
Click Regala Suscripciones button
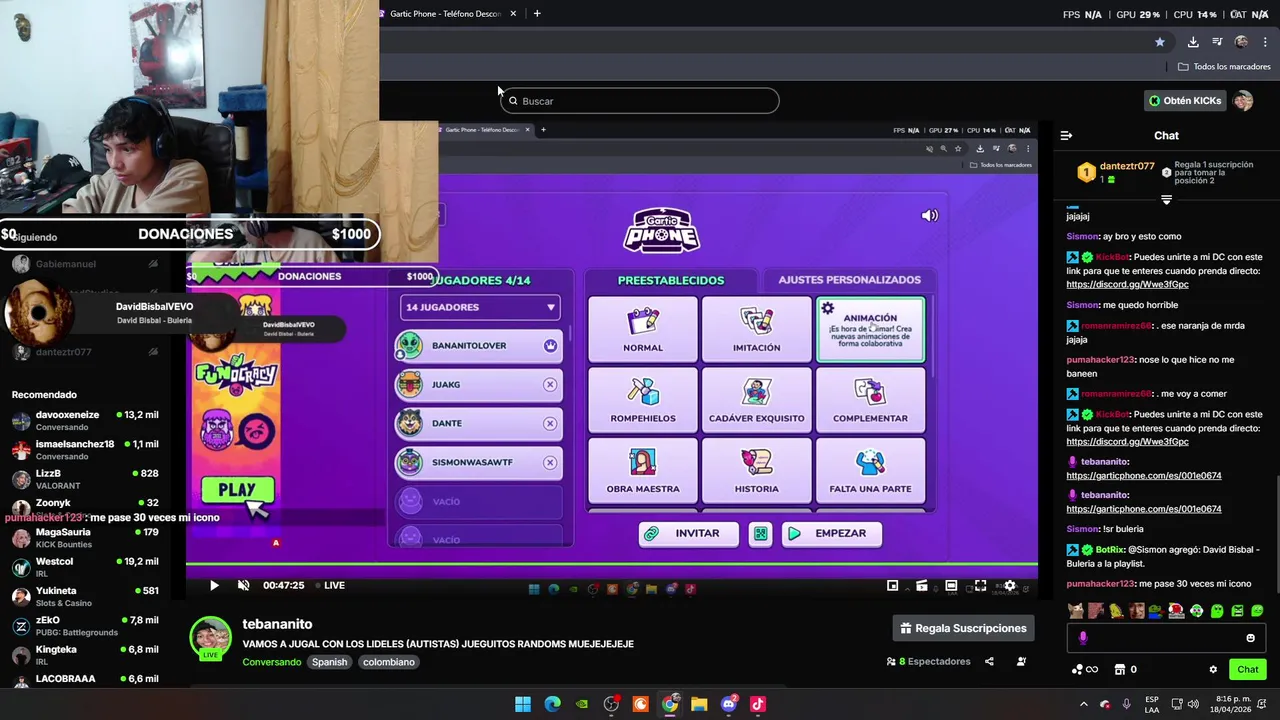[x=963, y=628]
